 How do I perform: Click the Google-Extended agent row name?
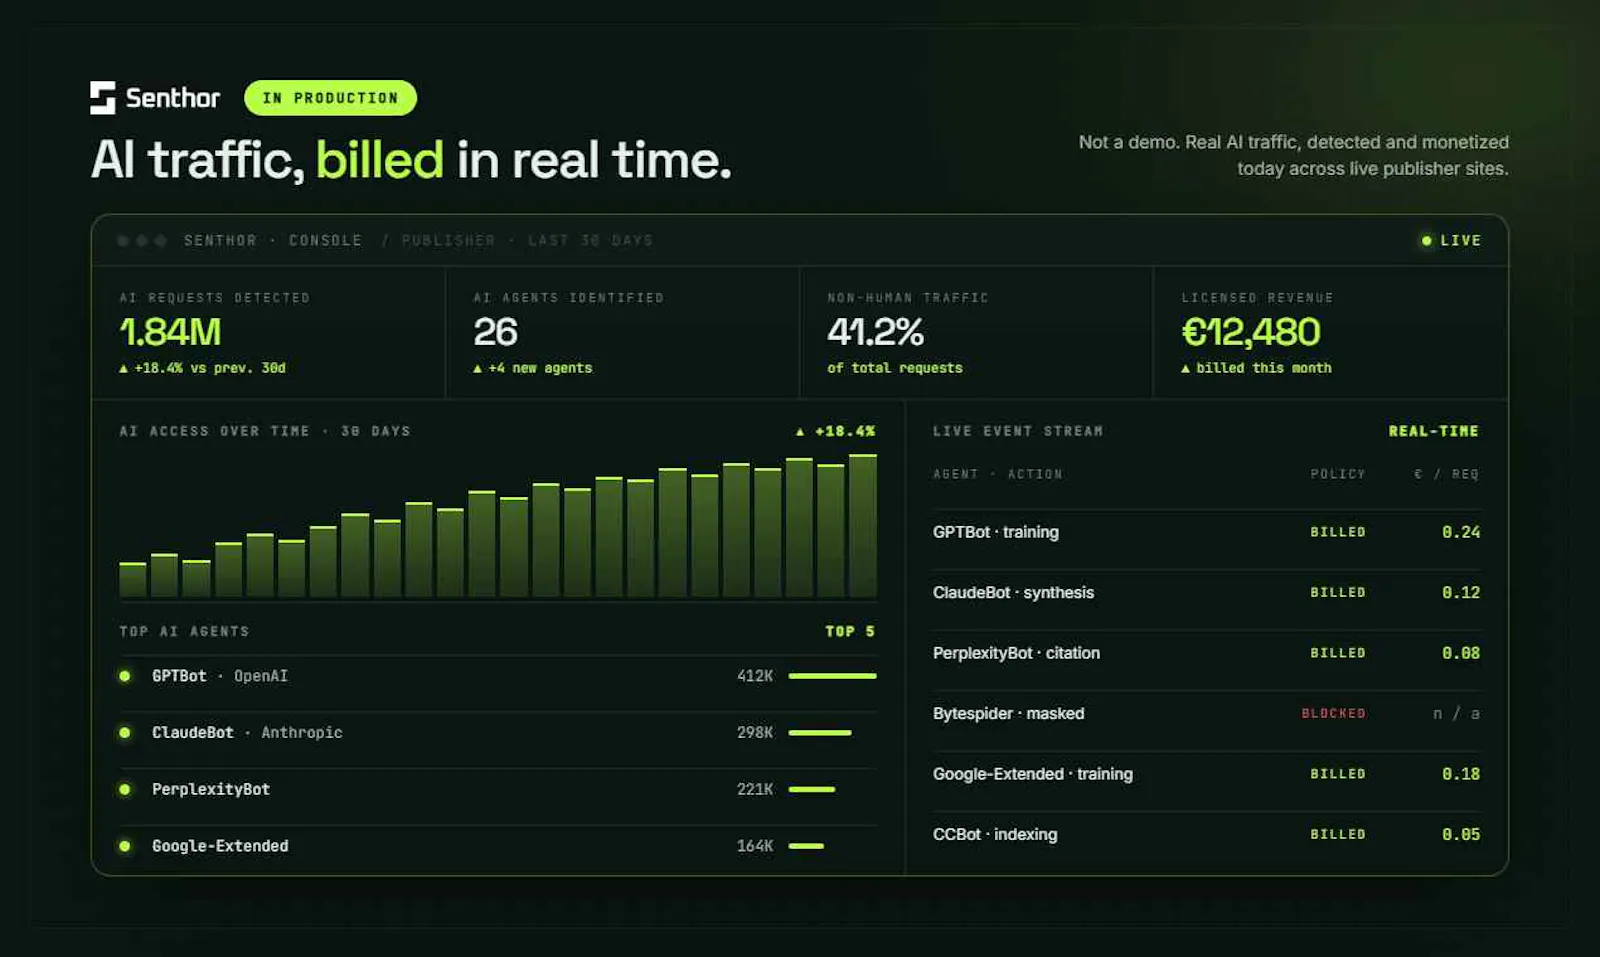point(220,846)
